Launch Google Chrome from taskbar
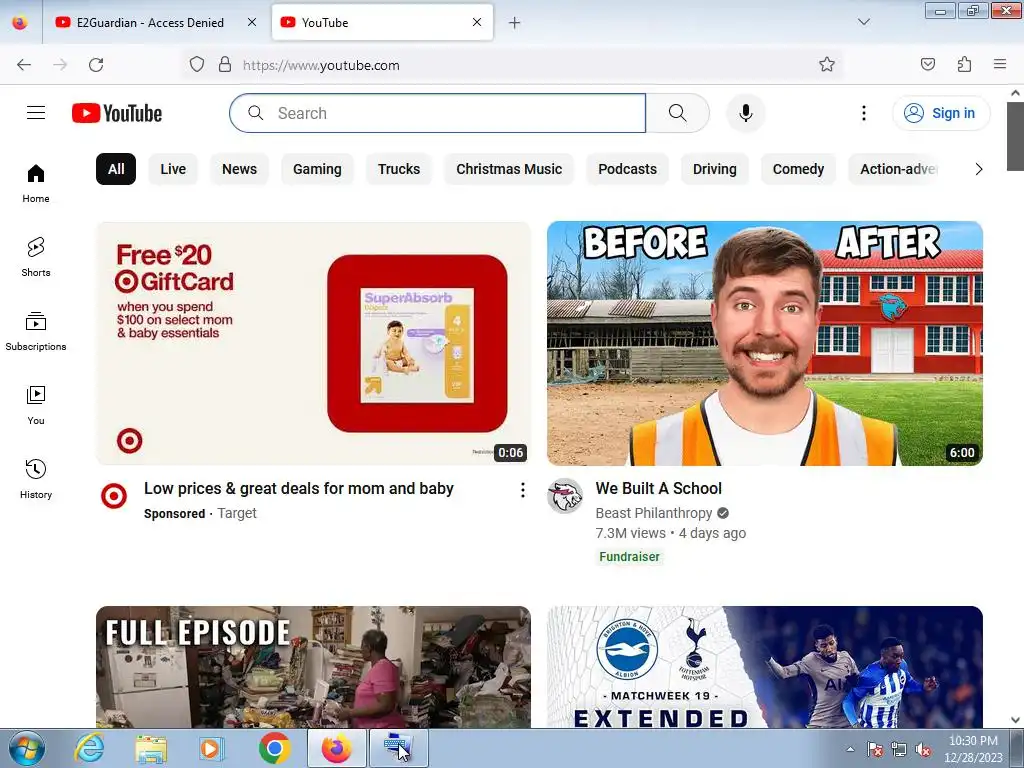The width and height of the screenshot is (1024, 768). [x=274, y=748]
